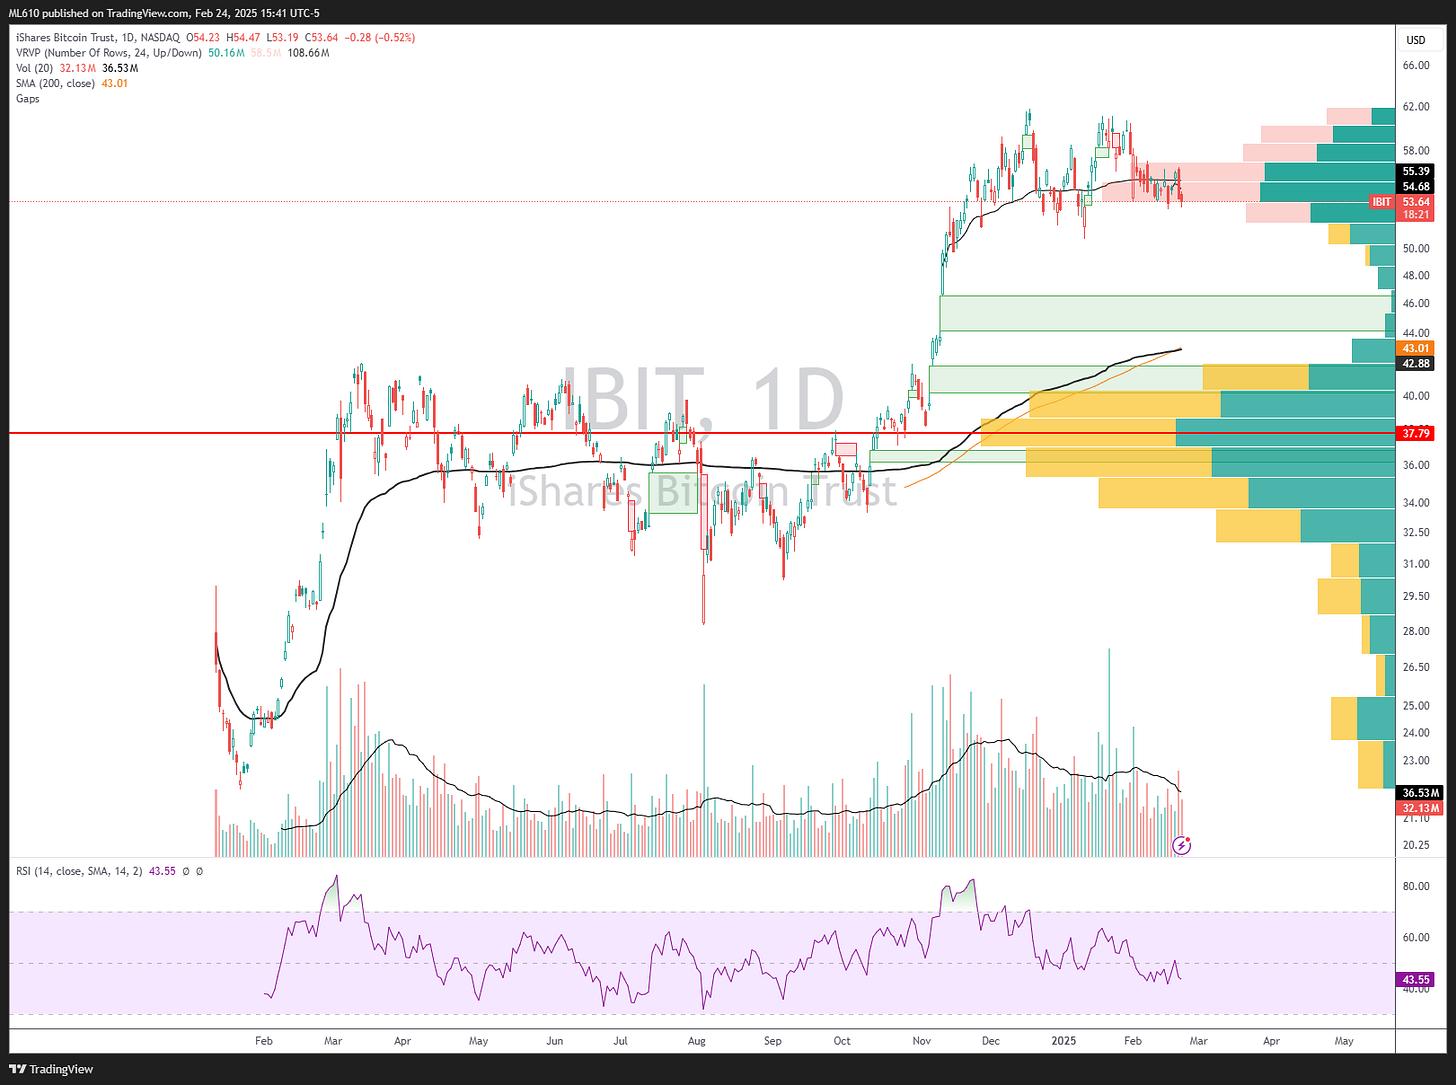This screenshot has width=1456, height=1085.
Task: Click the 108.66M total value in the VRVP legend
Action: [x=308, y=53]
